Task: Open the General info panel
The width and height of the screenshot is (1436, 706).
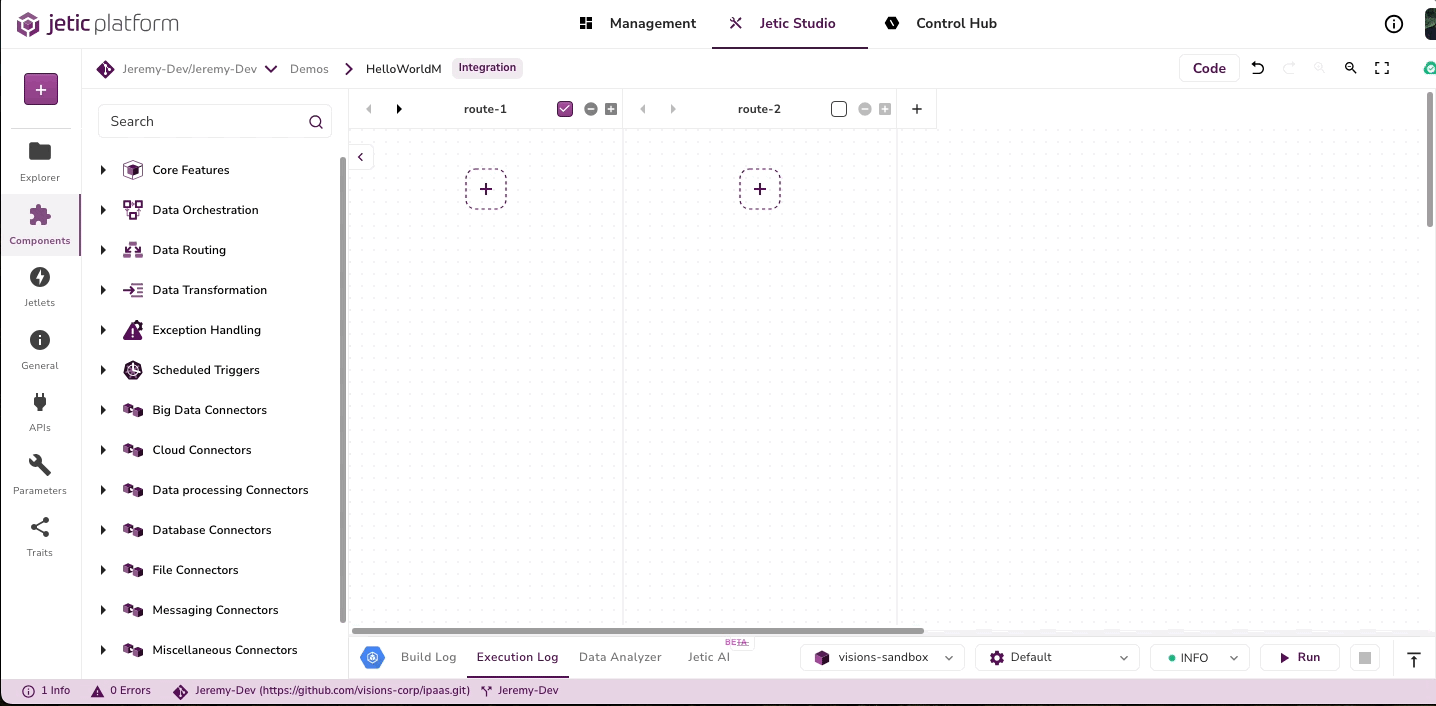Action: (40, 349)
